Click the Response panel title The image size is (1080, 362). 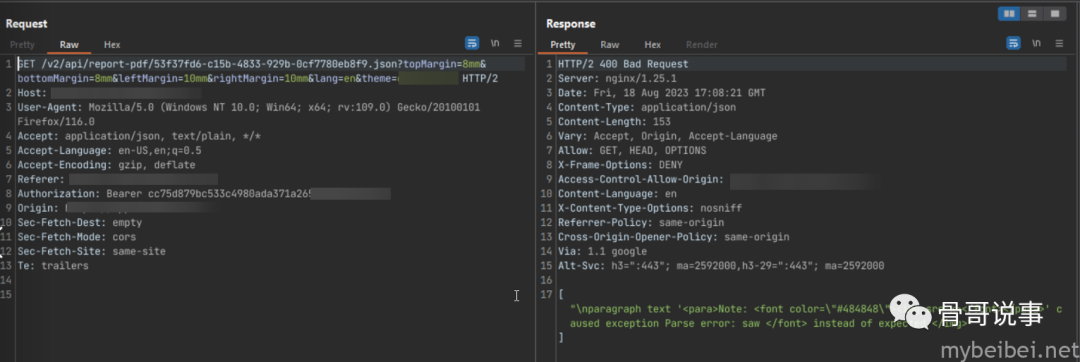point(570,24)
